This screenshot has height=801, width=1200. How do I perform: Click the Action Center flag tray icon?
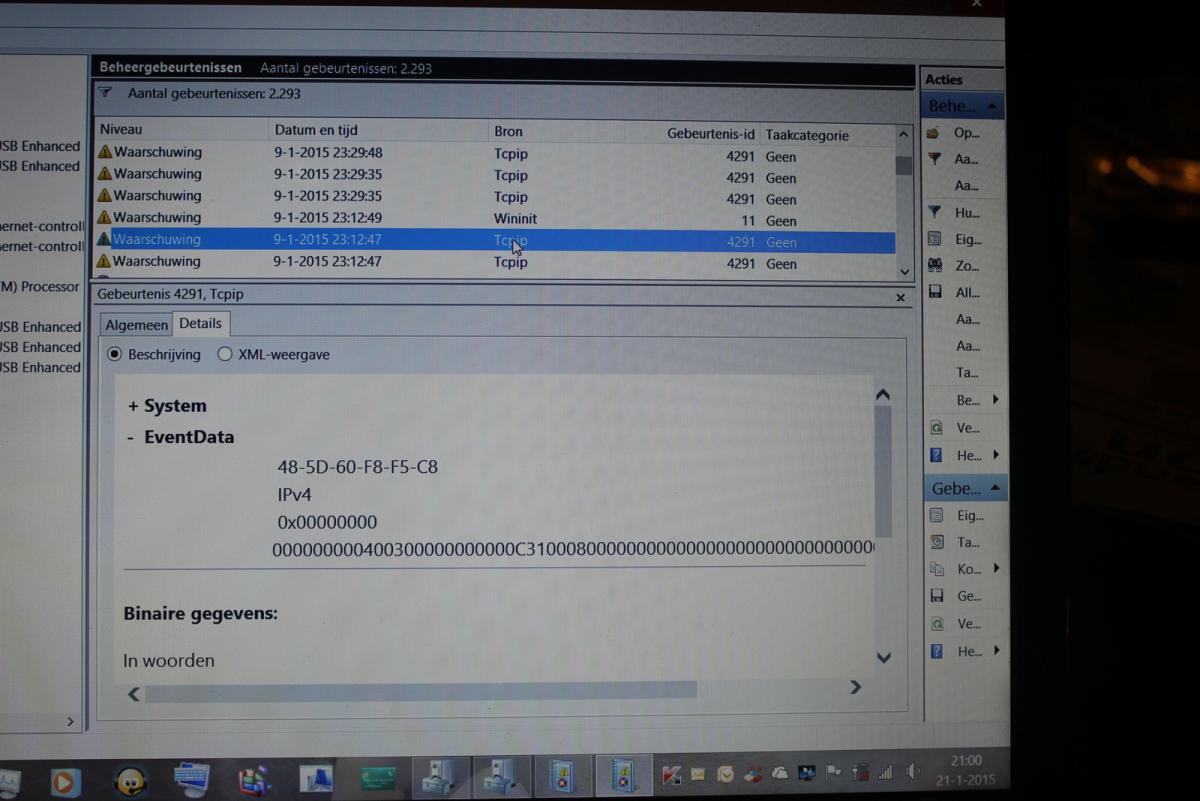(833, 773)
